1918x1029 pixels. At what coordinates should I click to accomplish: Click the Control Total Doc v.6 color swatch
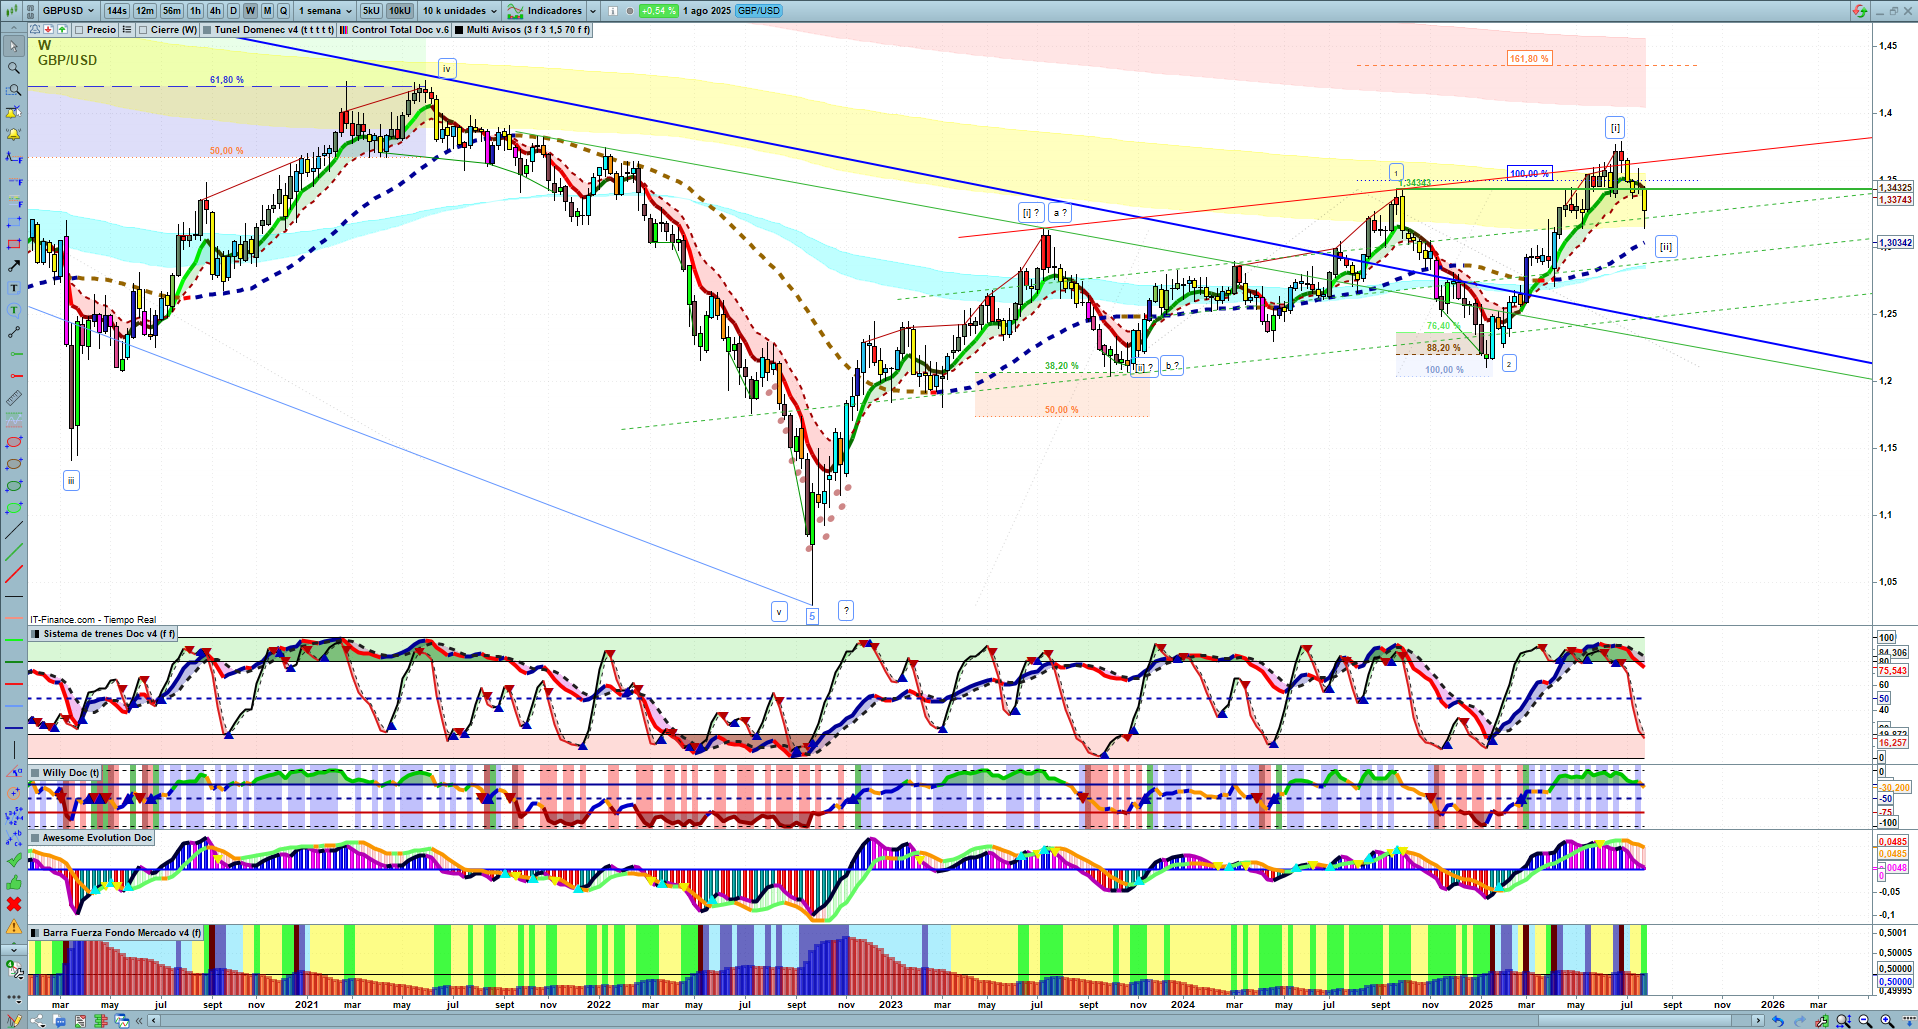click(x=344, y=30)
